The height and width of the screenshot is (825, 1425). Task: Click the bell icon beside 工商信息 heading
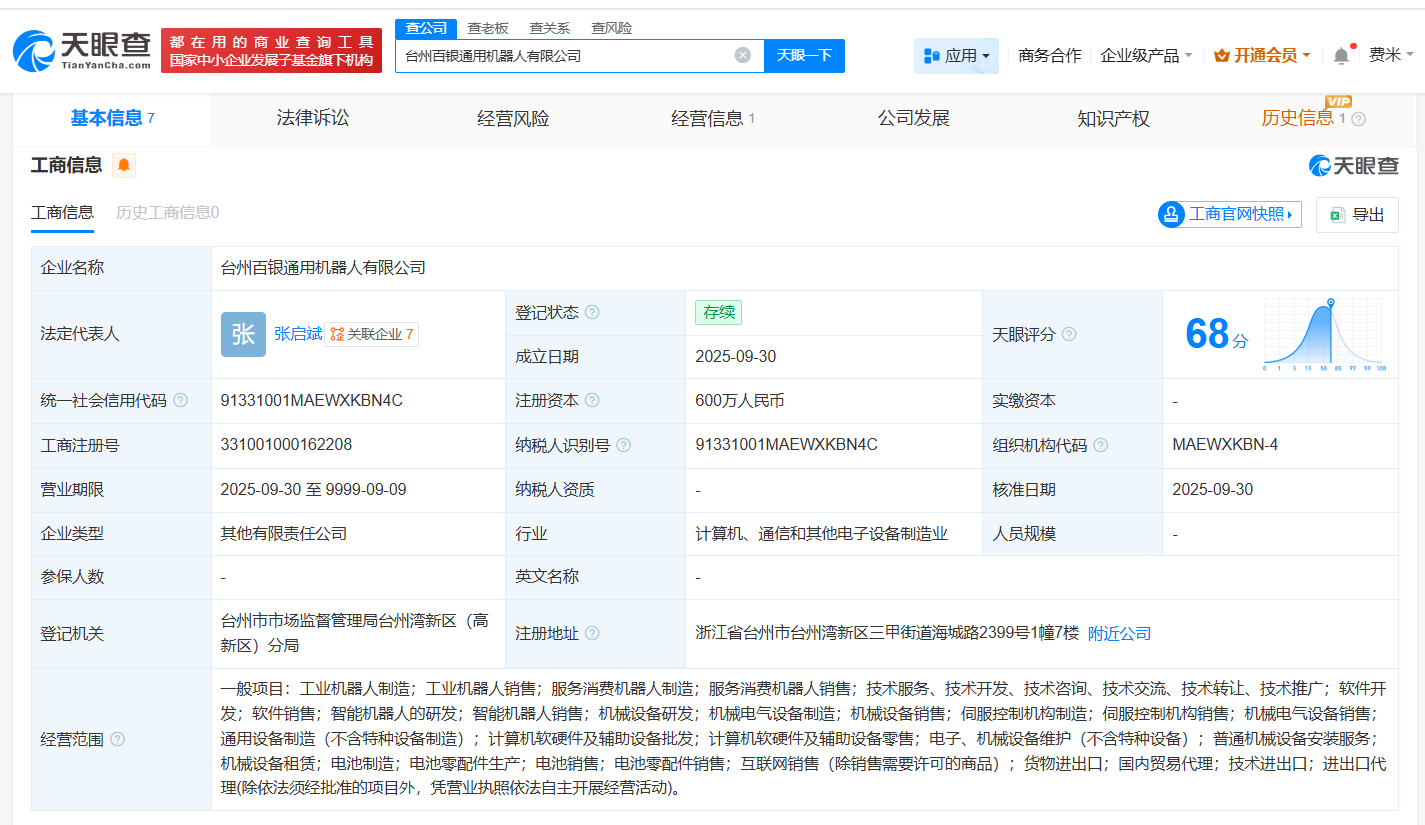click(123, 165)
